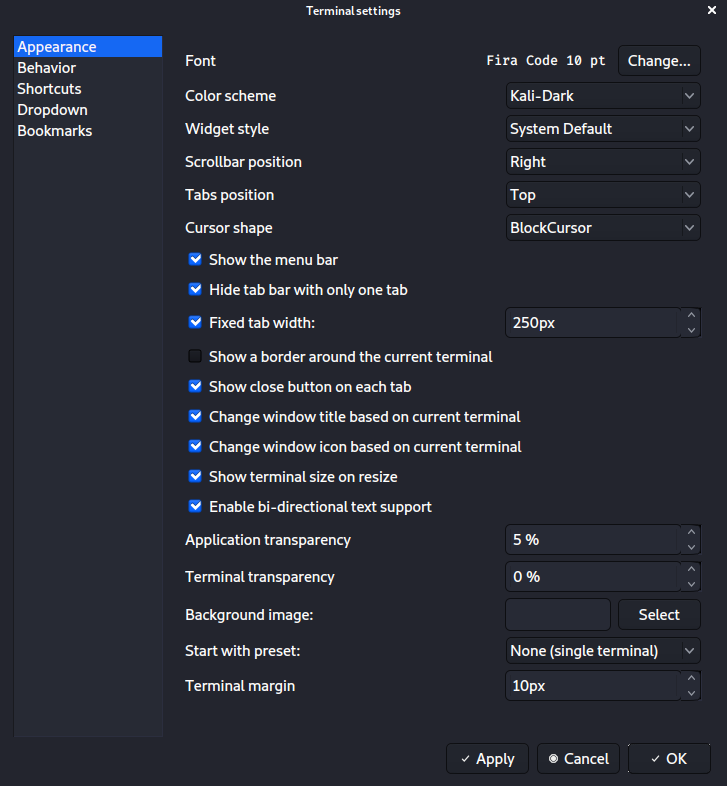Select the Dropdown settings page
Screen dimensions: 727x786
pyautogui.click(x=52, y=110)
